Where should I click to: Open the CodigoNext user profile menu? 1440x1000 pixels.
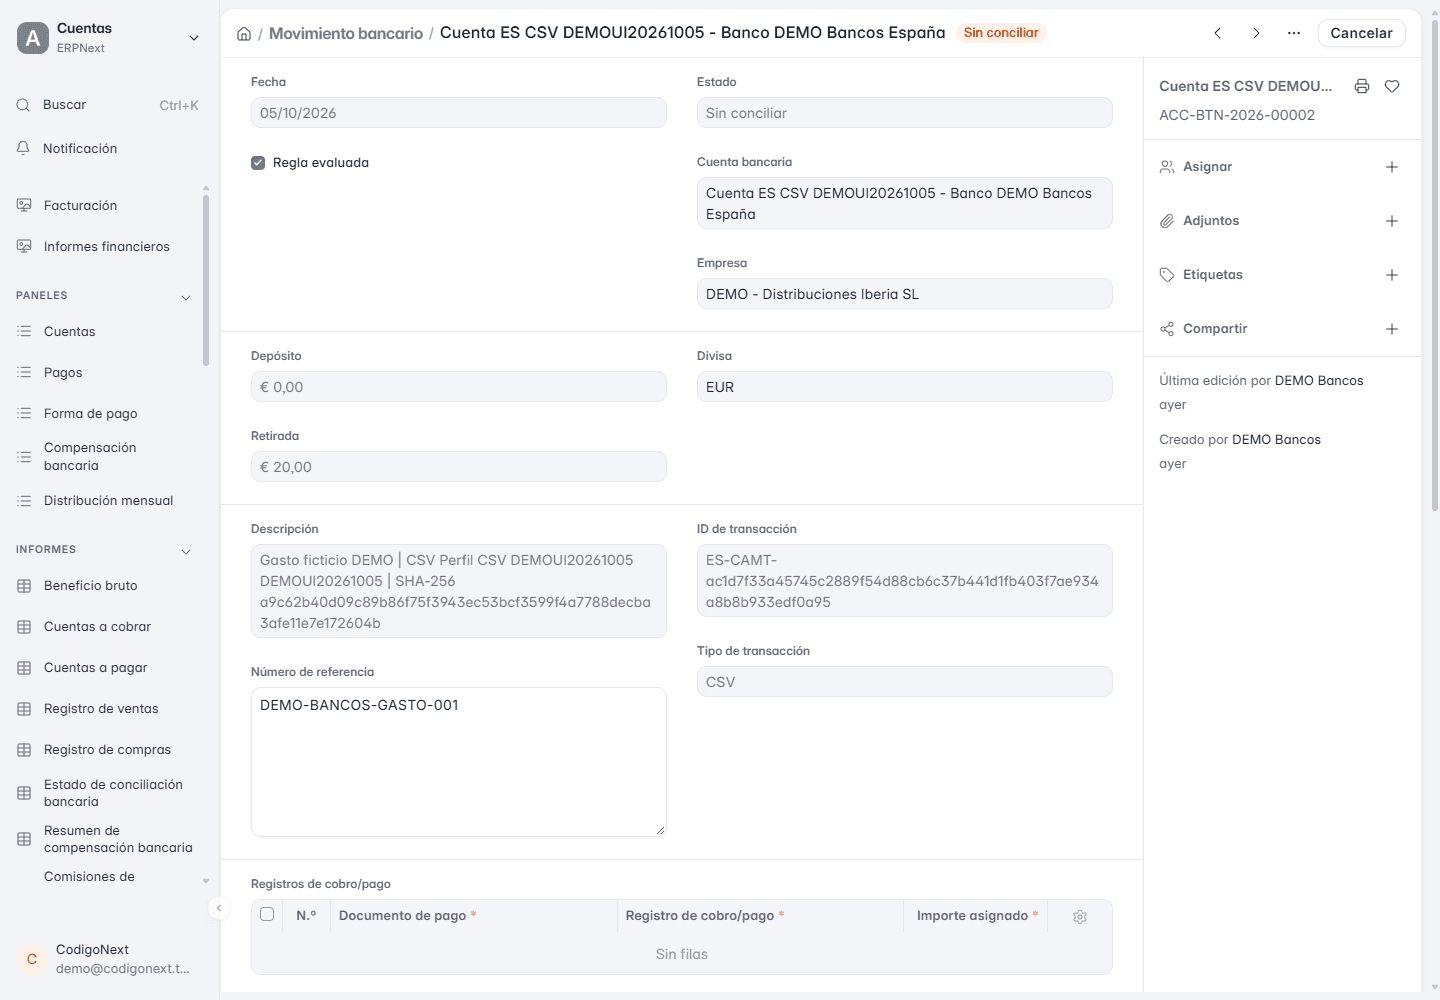click(108, 959)
